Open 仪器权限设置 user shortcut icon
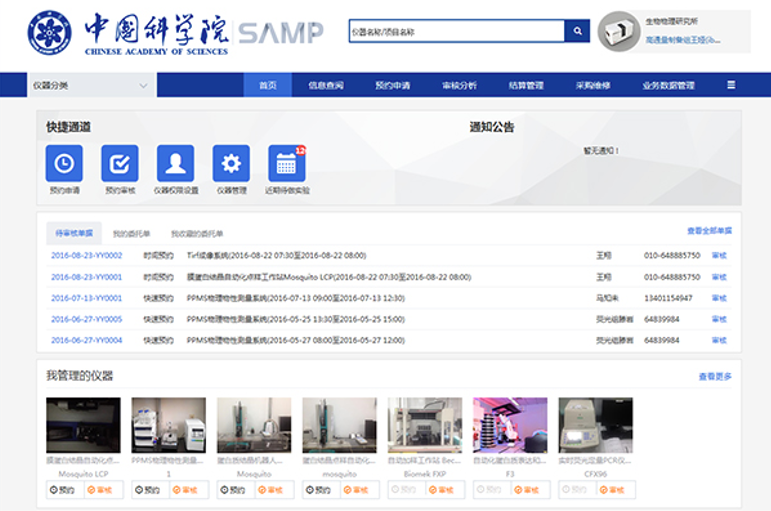The width and height of the screenshot is (771, 511). pos(176,163)
